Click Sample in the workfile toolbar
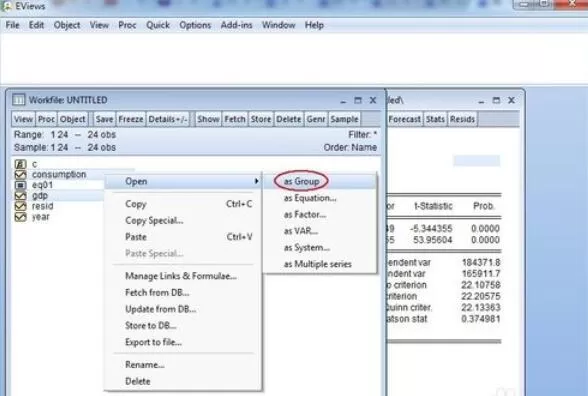Image resolution: width=588 pixels, height=396 pixels. coord(344,119)
